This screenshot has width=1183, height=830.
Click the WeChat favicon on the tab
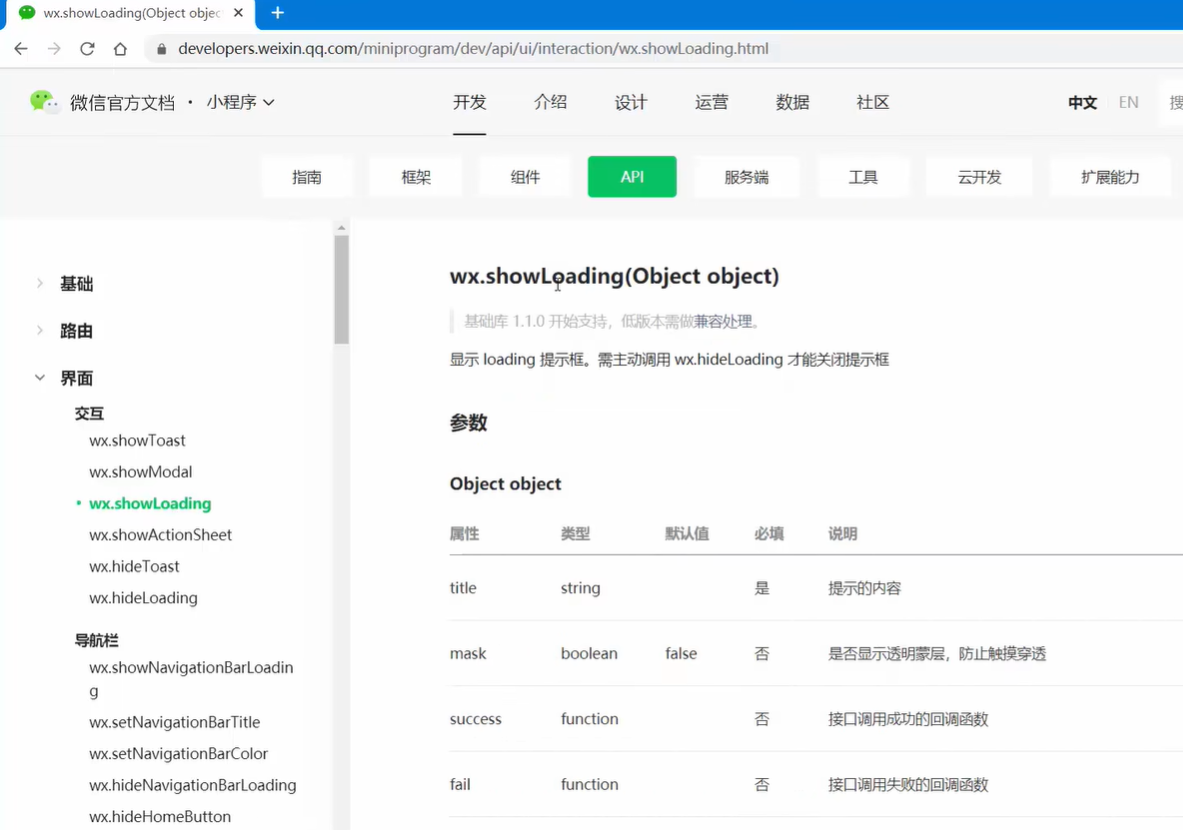26,13
